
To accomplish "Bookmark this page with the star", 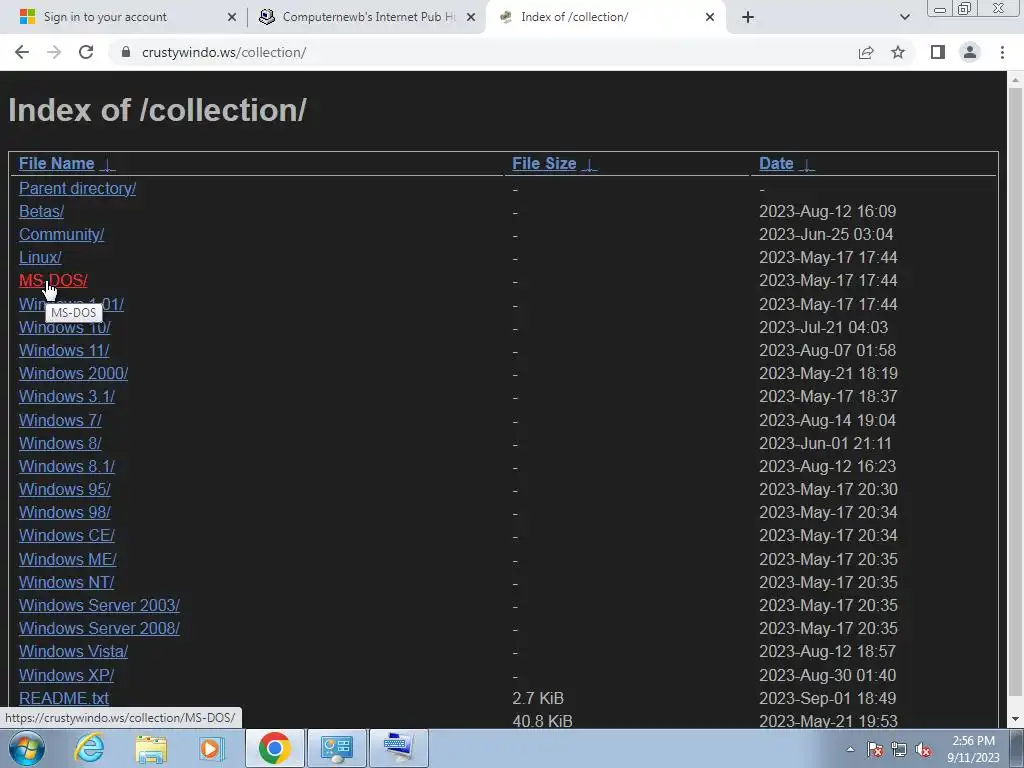I will pos(898,52).
